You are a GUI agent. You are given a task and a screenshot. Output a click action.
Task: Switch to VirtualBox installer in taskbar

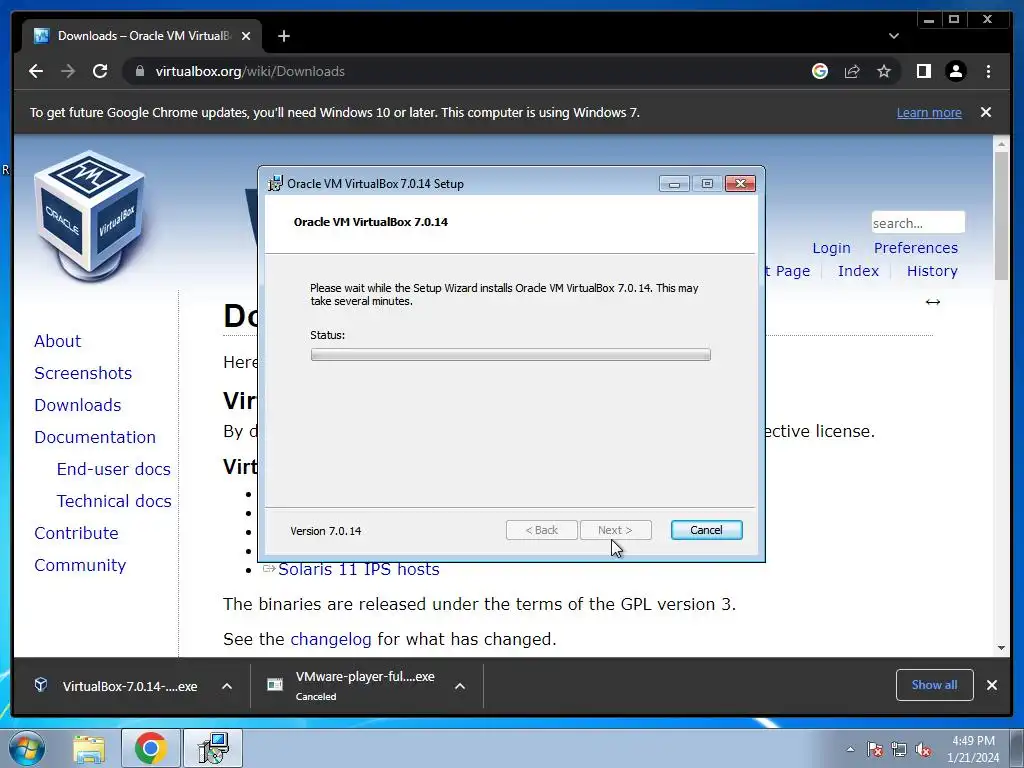tap(213, 748)
